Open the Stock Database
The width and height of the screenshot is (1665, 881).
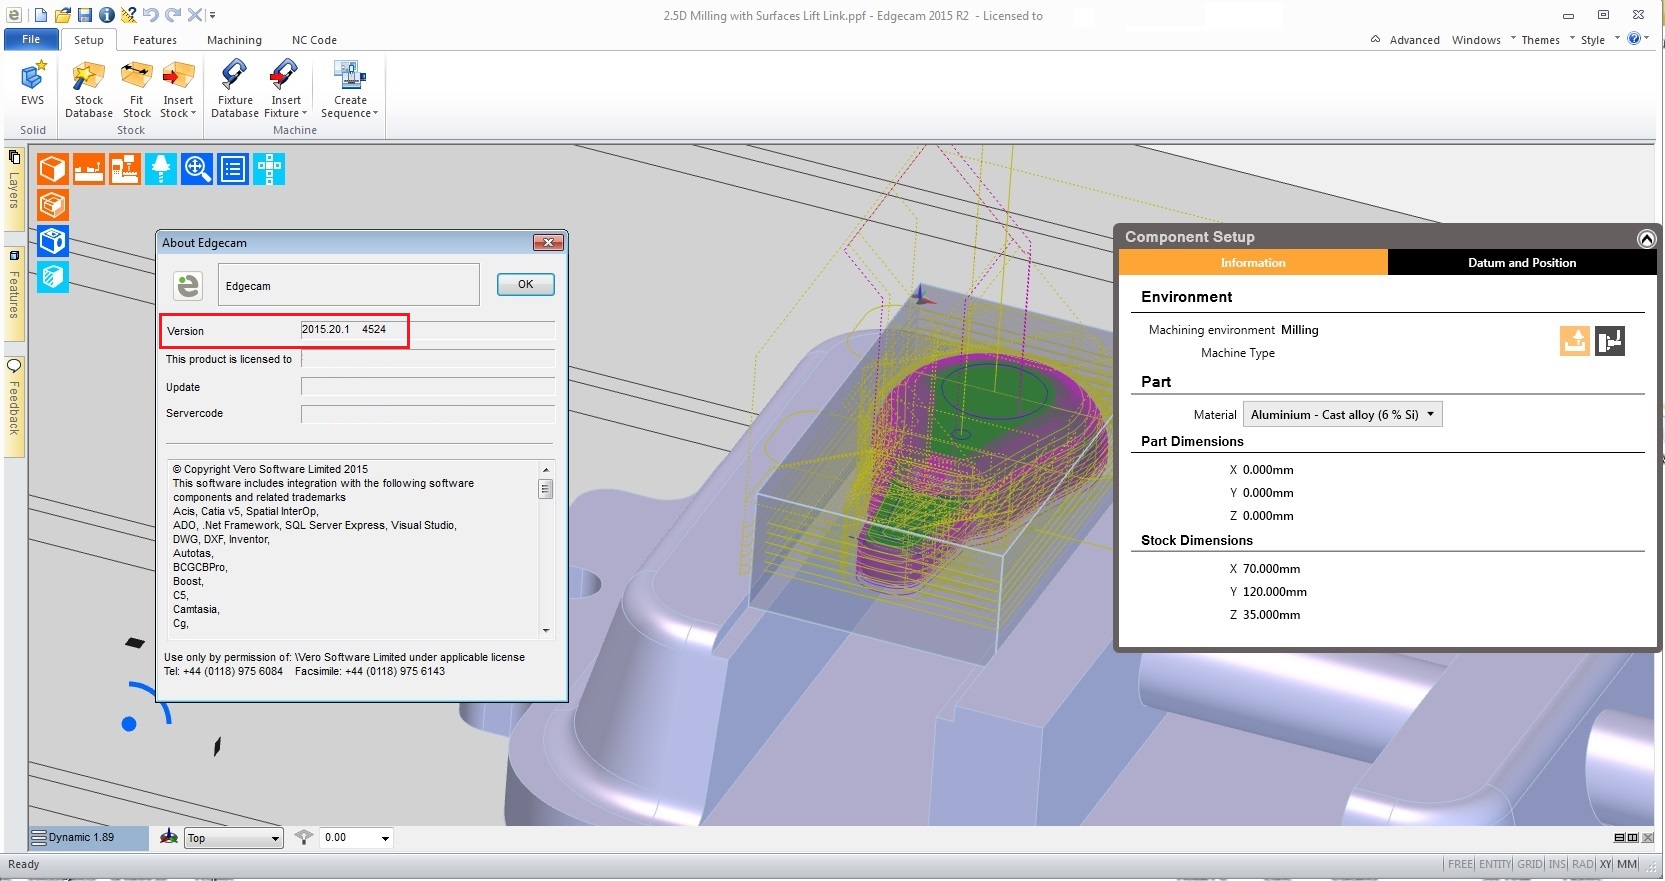tap(89, 90)
